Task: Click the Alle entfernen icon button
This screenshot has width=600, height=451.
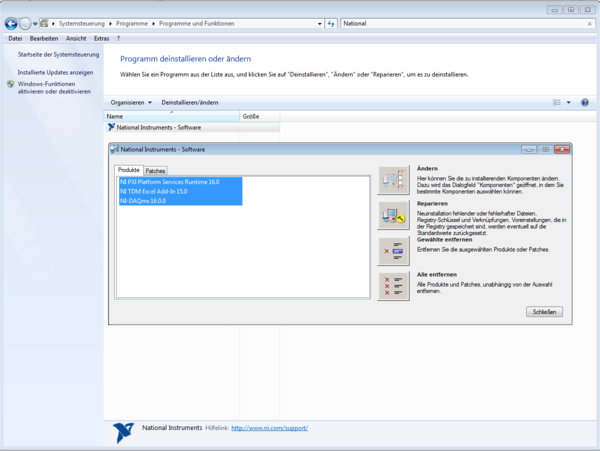Action: tap(393, 286)
